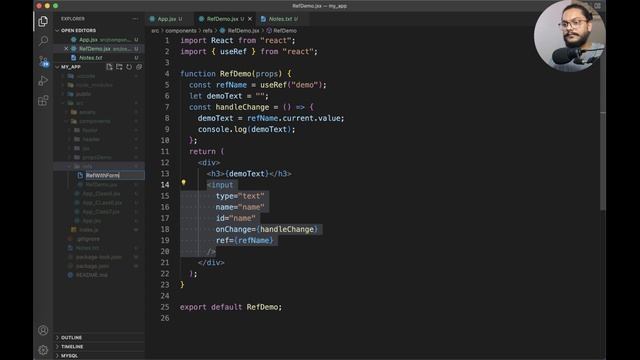The width and height of the screenshot is (640, 360).
Task: Open the Manage gear icon
Action: [x=43, y=350]
